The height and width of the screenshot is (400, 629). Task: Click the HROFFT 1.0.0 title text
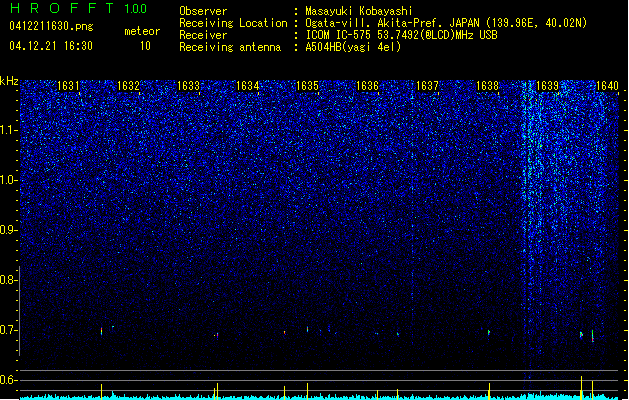(x=79, y=8)
